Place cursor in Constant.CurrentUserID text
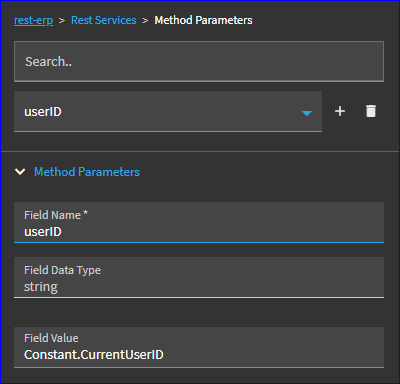 94,355
